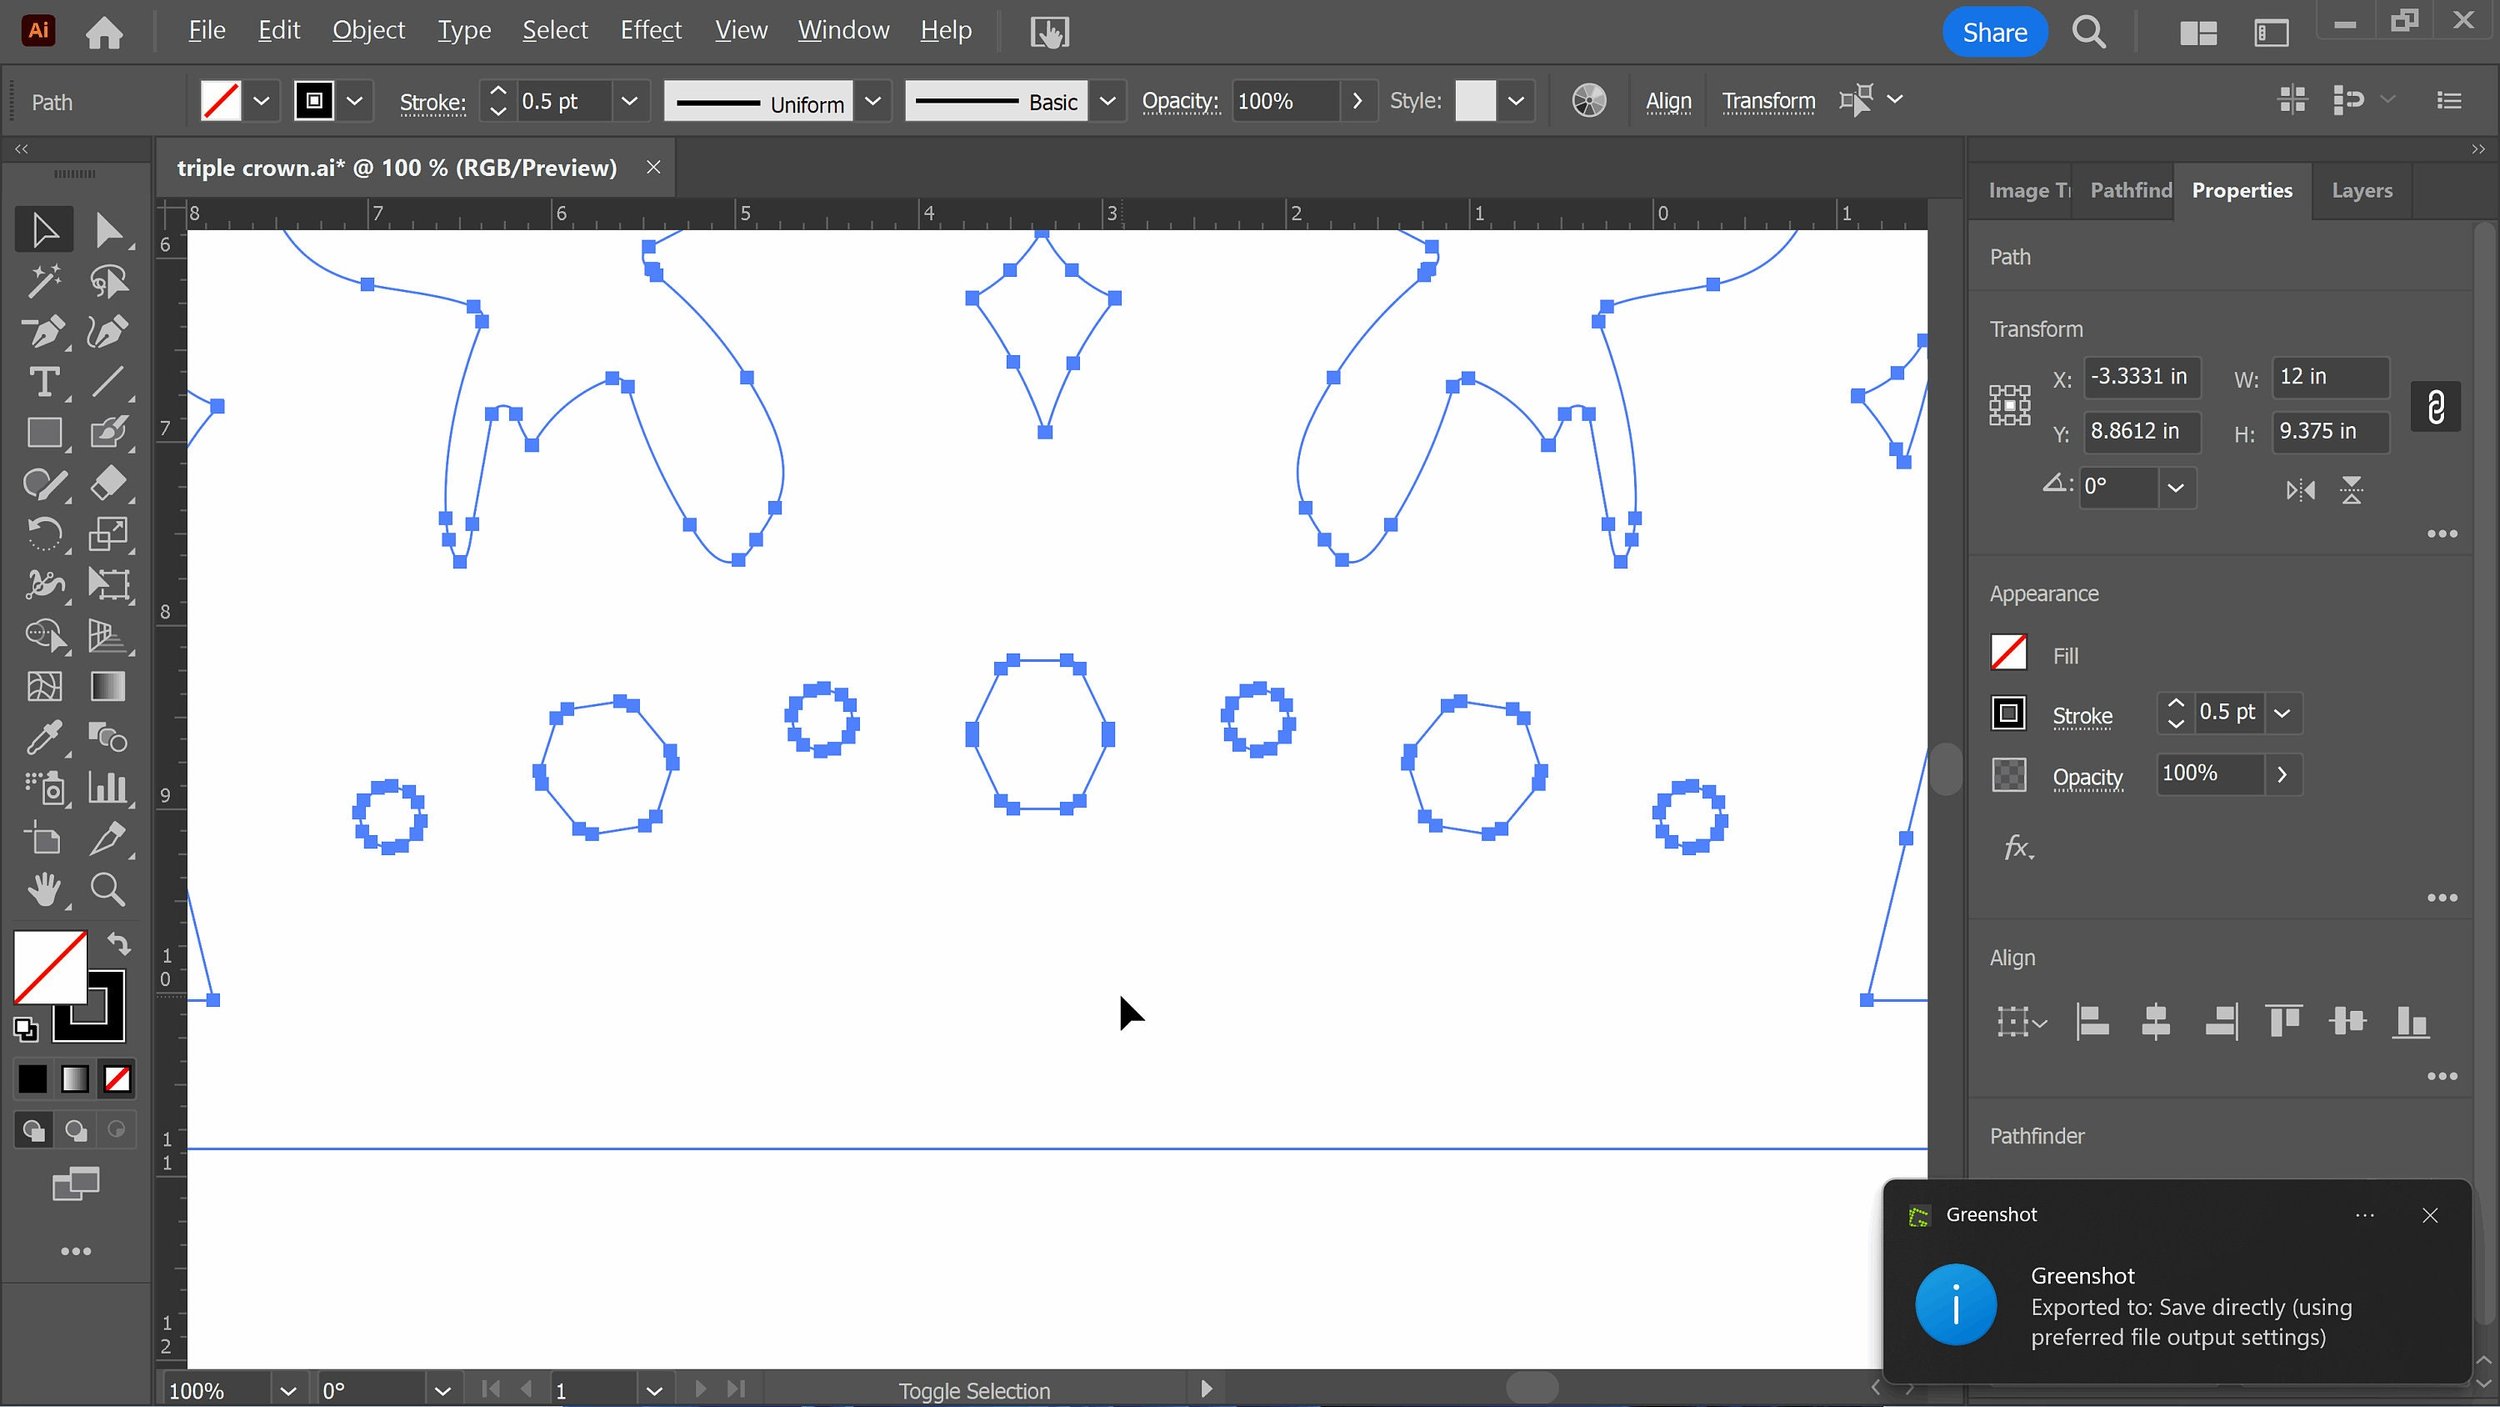
Task: Open the graphic Style dropdown
Action: click(1515, 101)
